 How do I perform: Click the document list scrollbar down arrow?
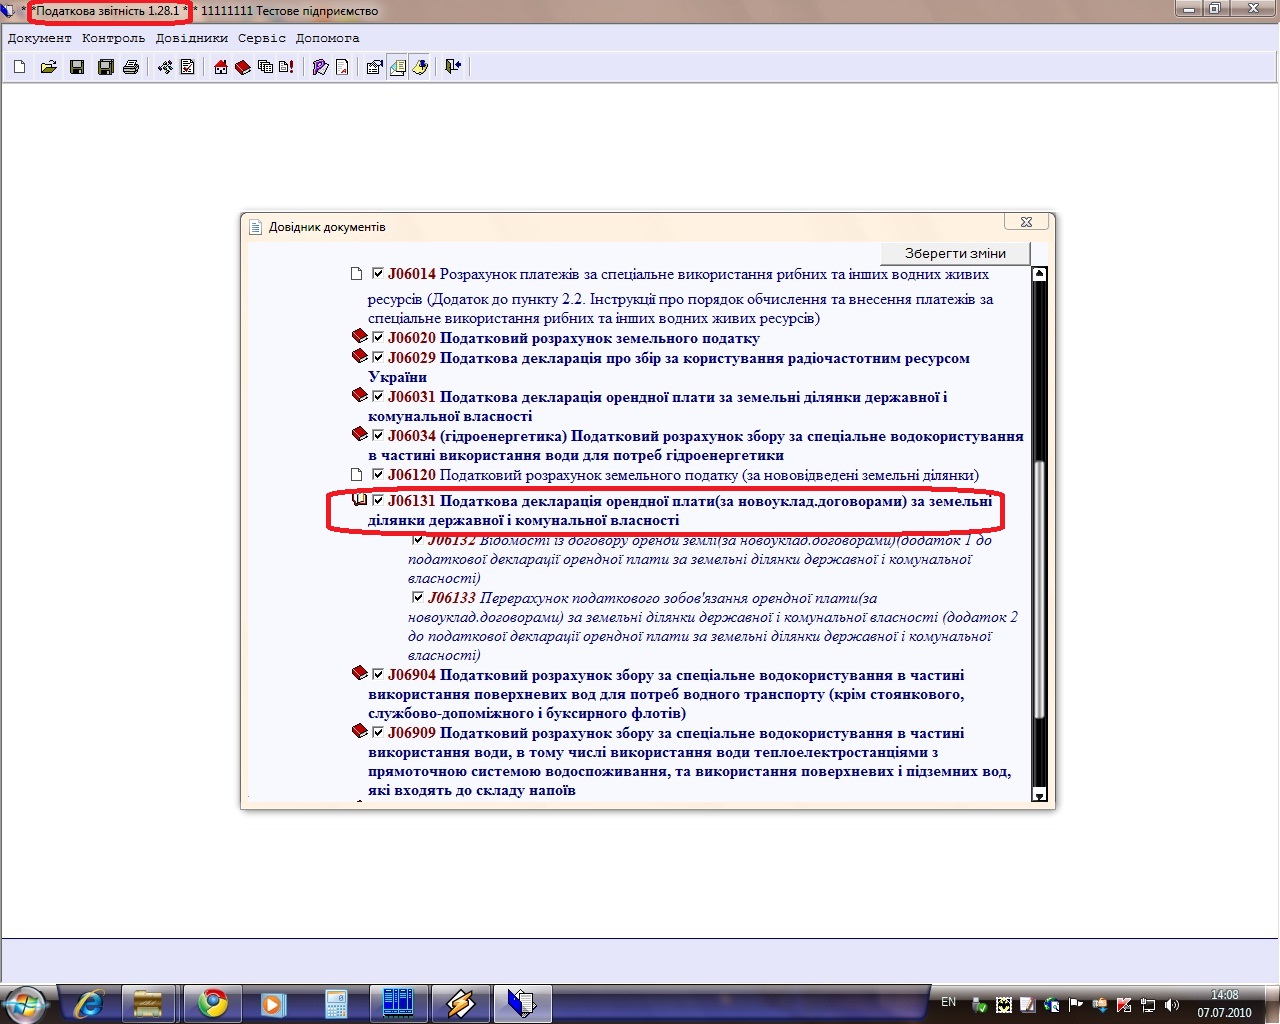click(1039, 795)
